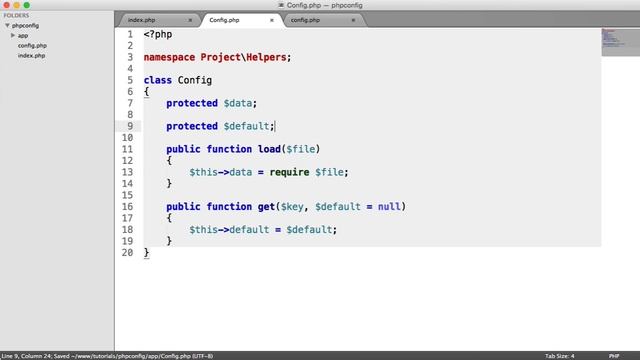Close the Config.php tab

(272, 20)
